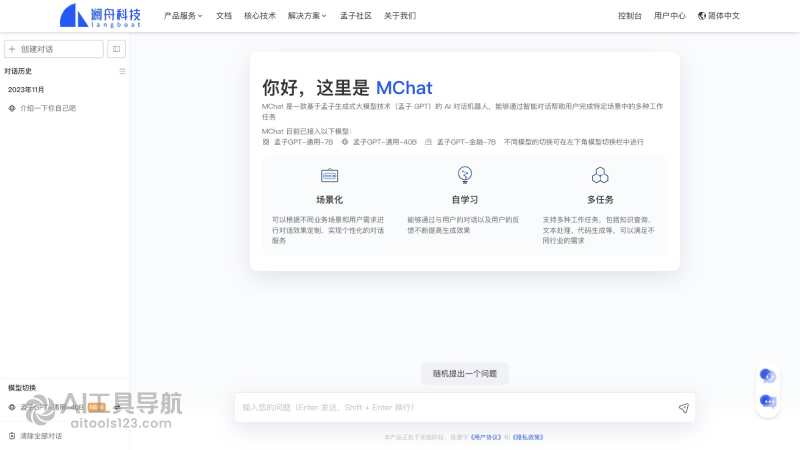Screen dimensions: 800x450
Task: Click the 创建对话 button
Action: tap(54, 49)
